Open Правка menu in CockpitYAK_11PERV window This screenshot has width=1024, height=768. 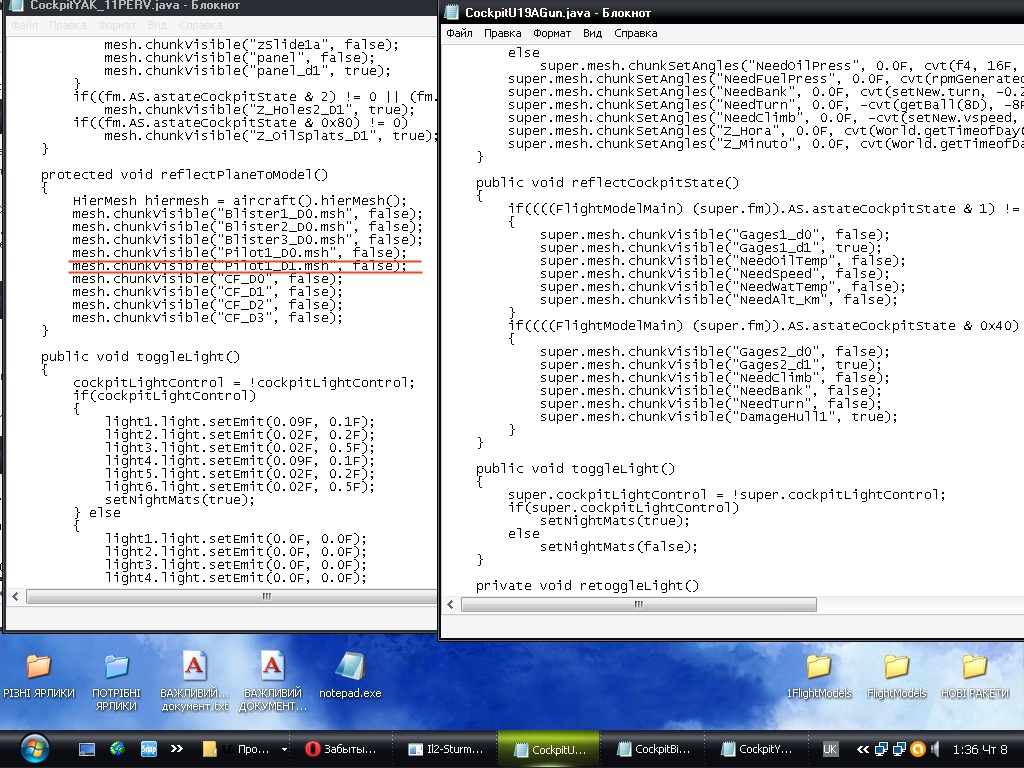(x=67, y=25)
